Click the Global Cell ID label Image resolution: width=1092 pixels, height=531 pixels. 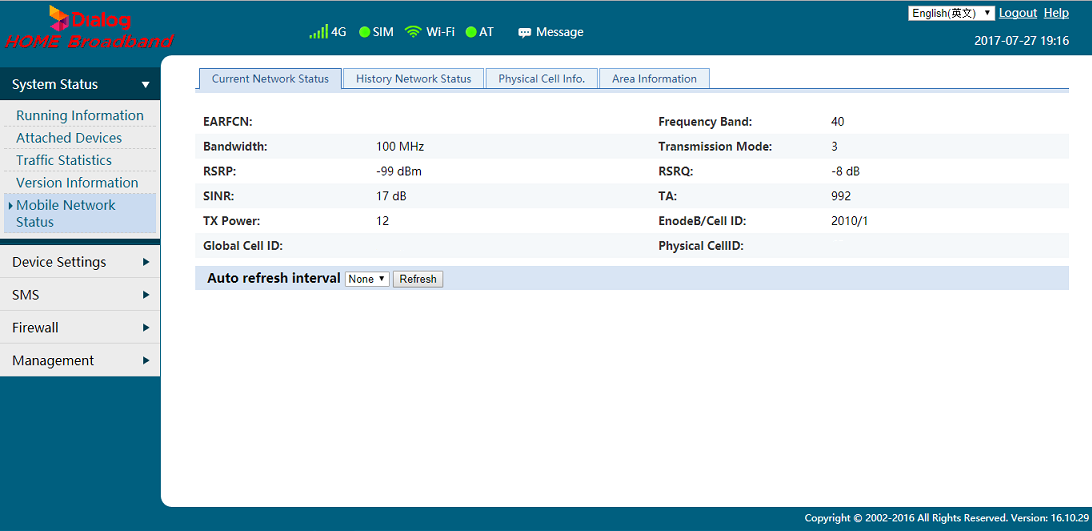click(242, 246)
